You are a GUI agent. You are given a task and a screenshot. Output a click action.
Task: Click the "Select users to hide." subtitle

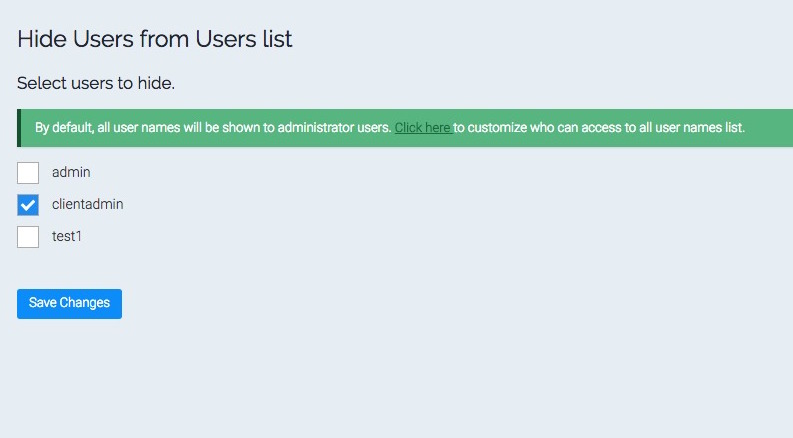pyautogui.click(x=96, y=83)
